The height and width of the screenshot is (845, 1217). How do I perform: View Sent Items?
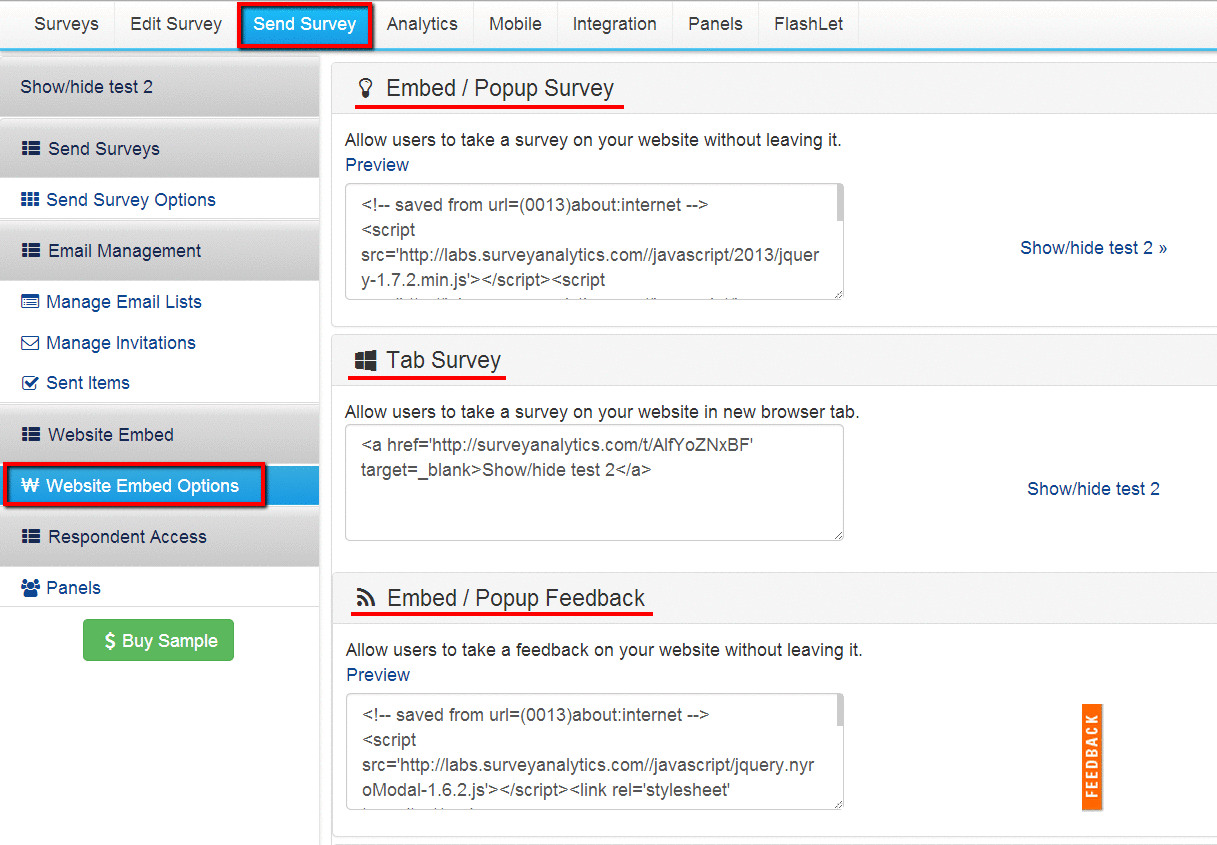88,383
